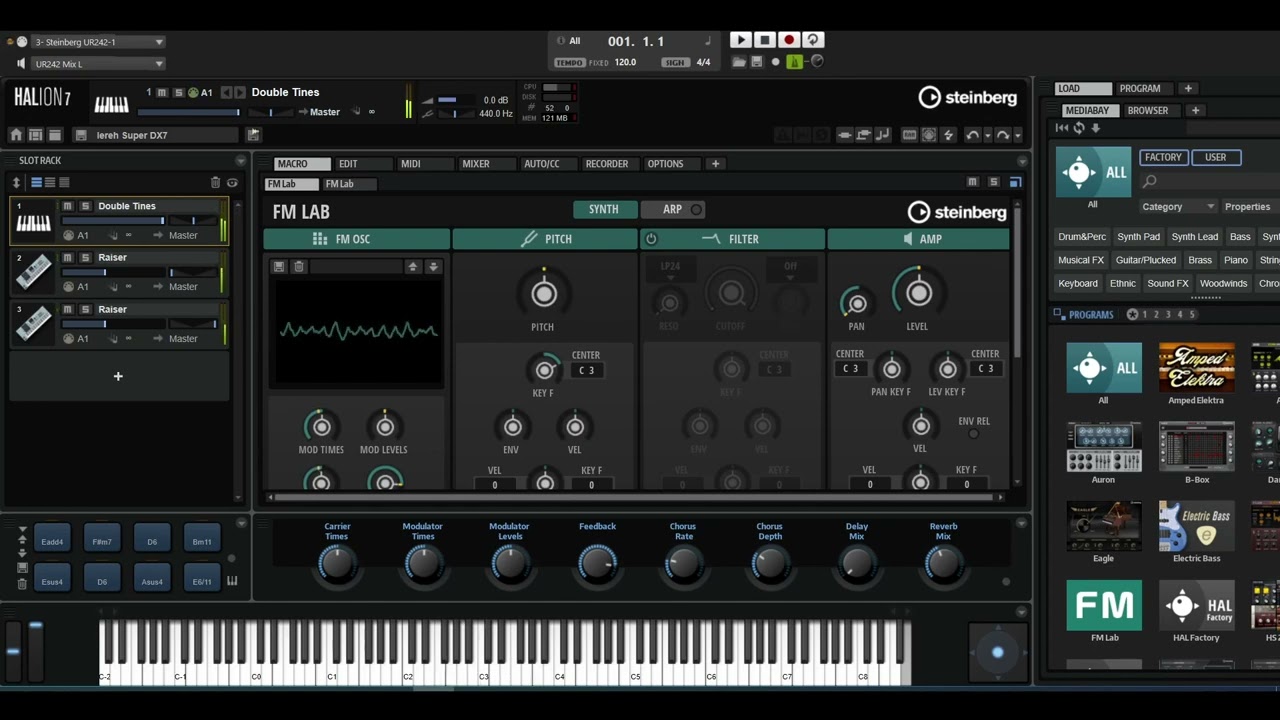
Task: Toggle the ARP power circle
Action: (x=697, y=210)
